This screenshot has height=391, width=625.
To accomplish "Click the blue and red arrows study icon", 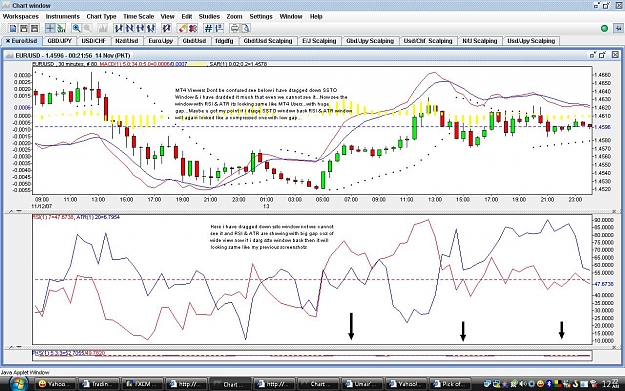I will coord(167,28).
